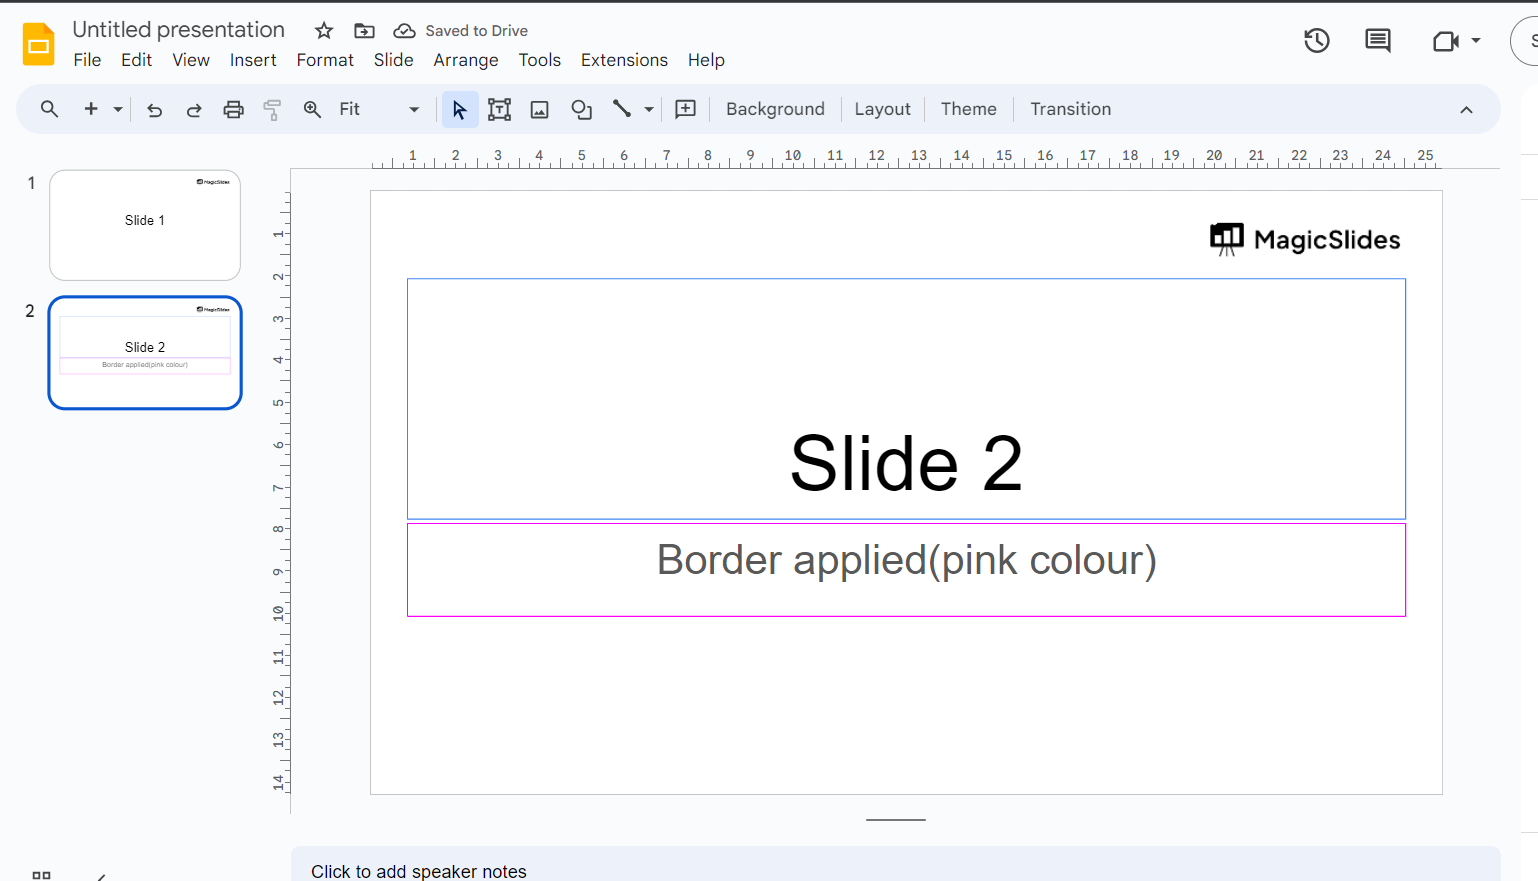
Task: Expand the line tool dropdown arrow
Action: [649, 110]
